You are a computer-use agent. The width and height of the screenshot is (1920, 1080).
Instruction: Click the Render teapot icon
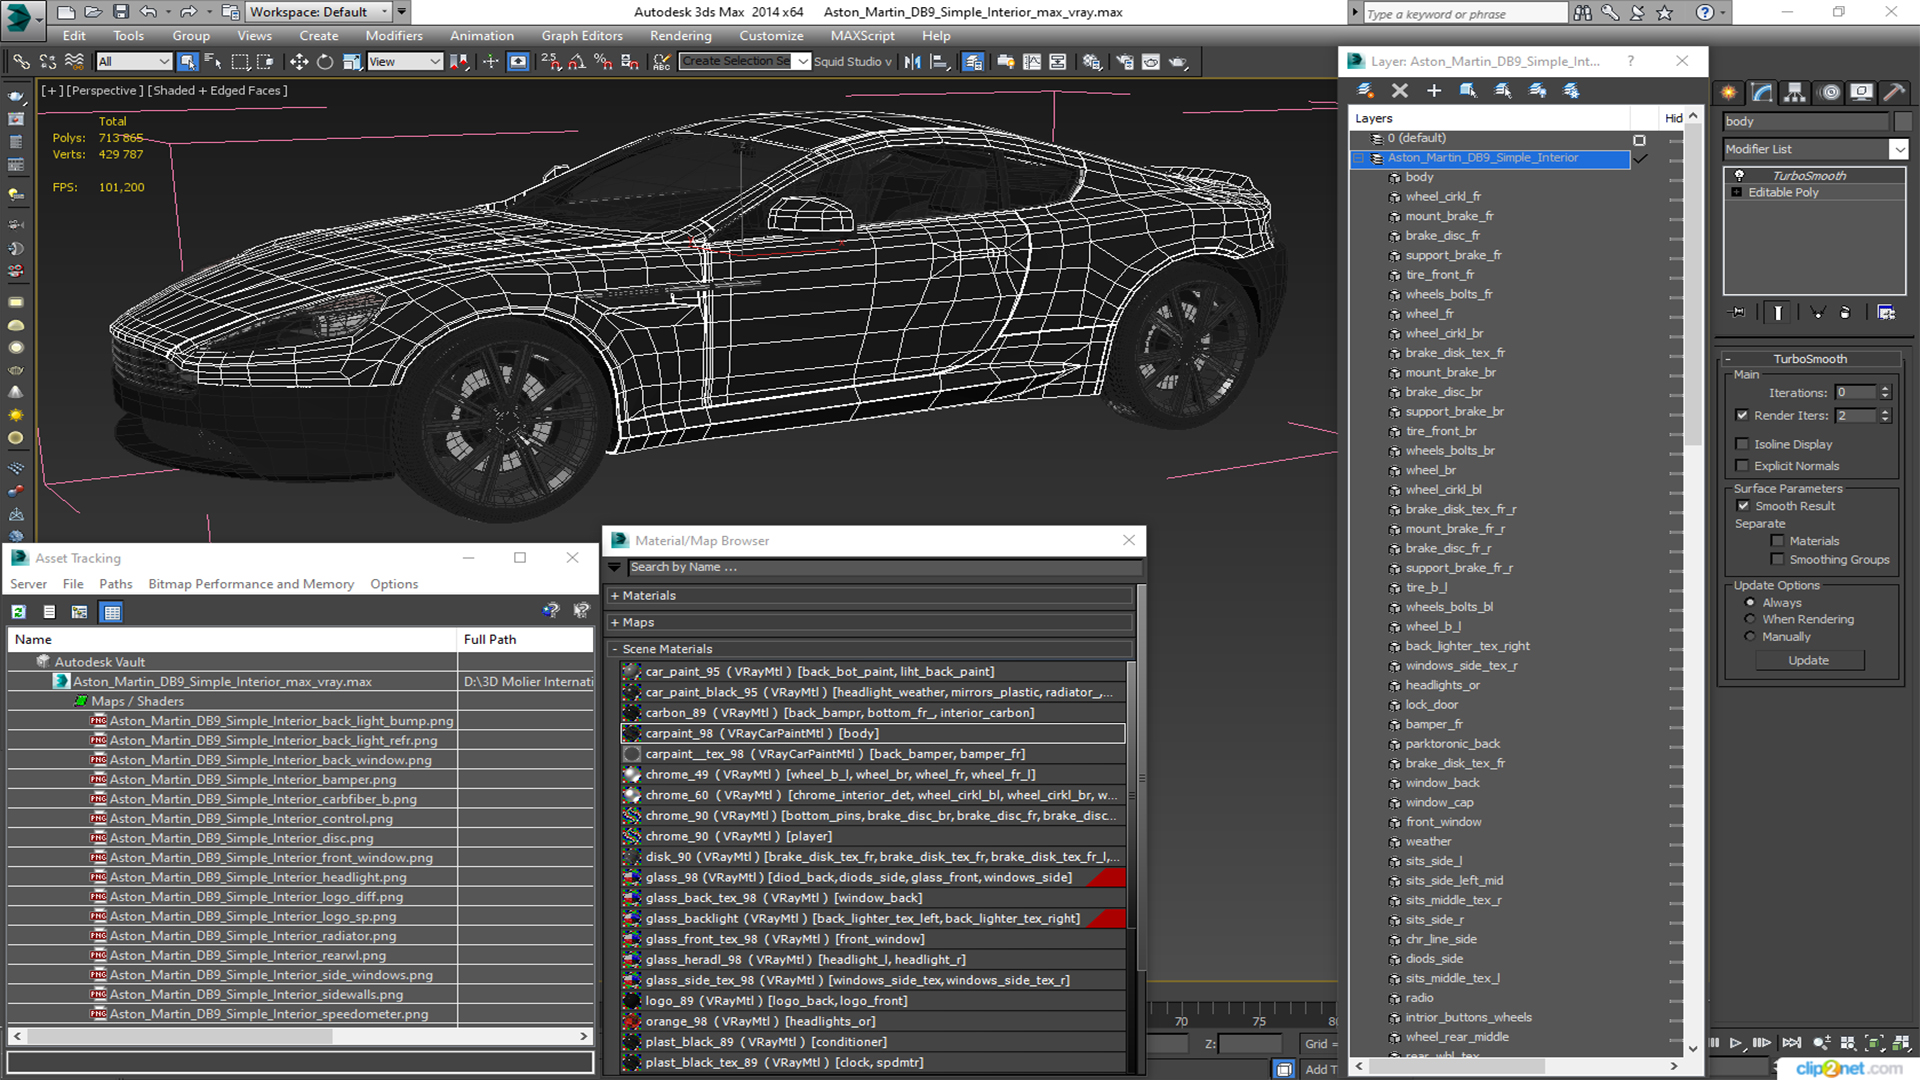pos(1179,62)
